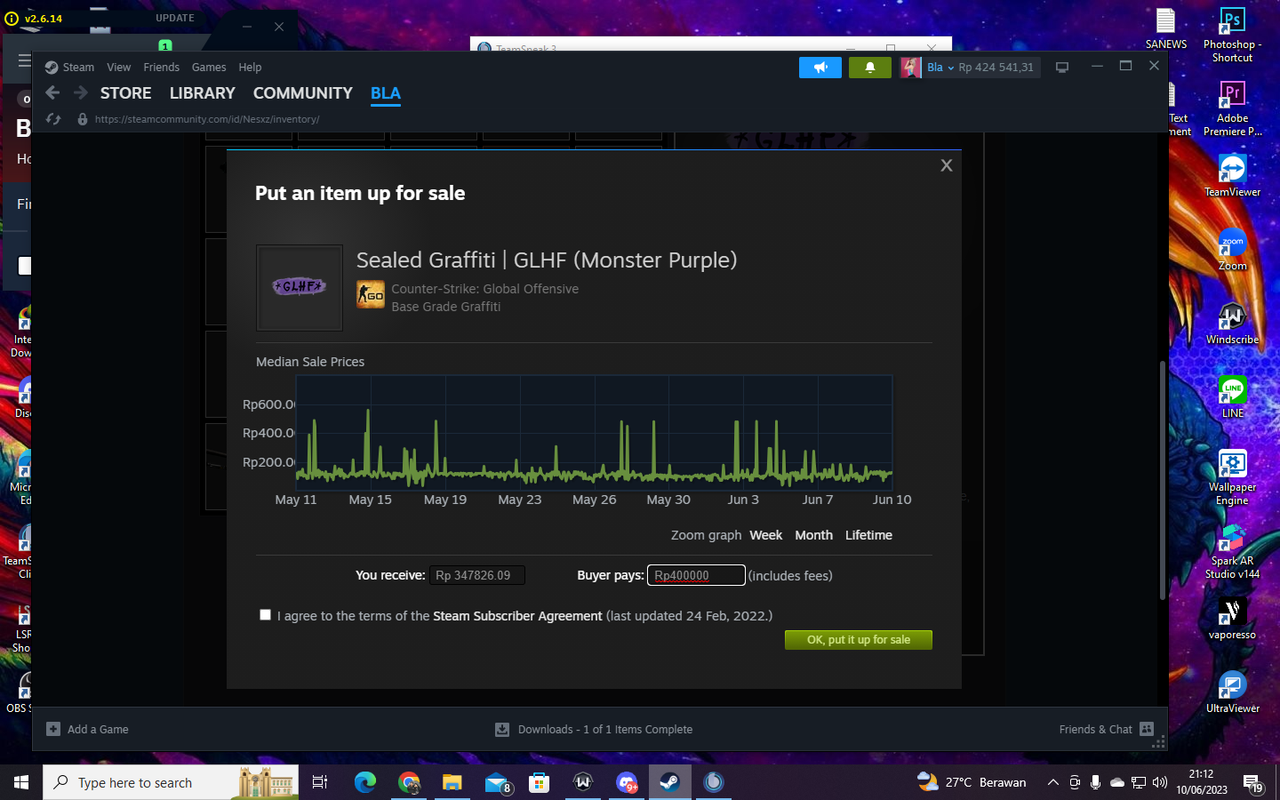The width and height of the screenshot is (1280, 800).
Task: Click the GLHF graffiti item thumbnail
Action: coord(300,288)
